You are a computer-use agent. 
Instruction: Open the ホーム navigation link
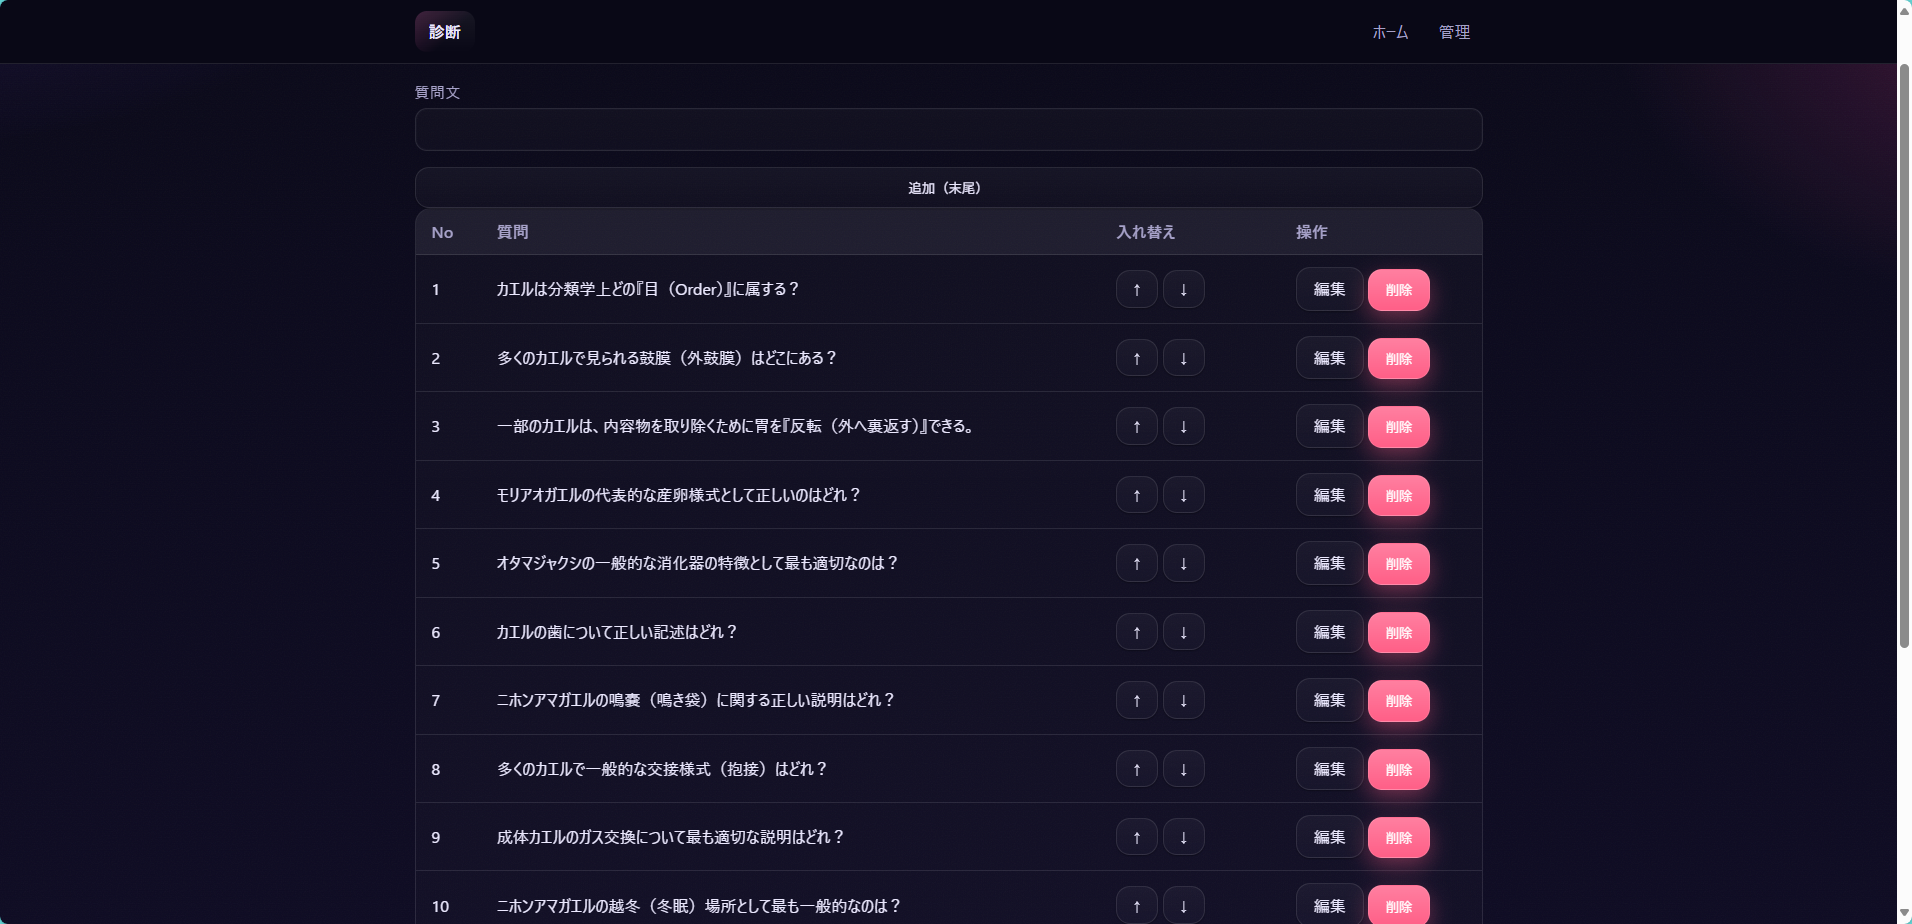(1390, 32)
